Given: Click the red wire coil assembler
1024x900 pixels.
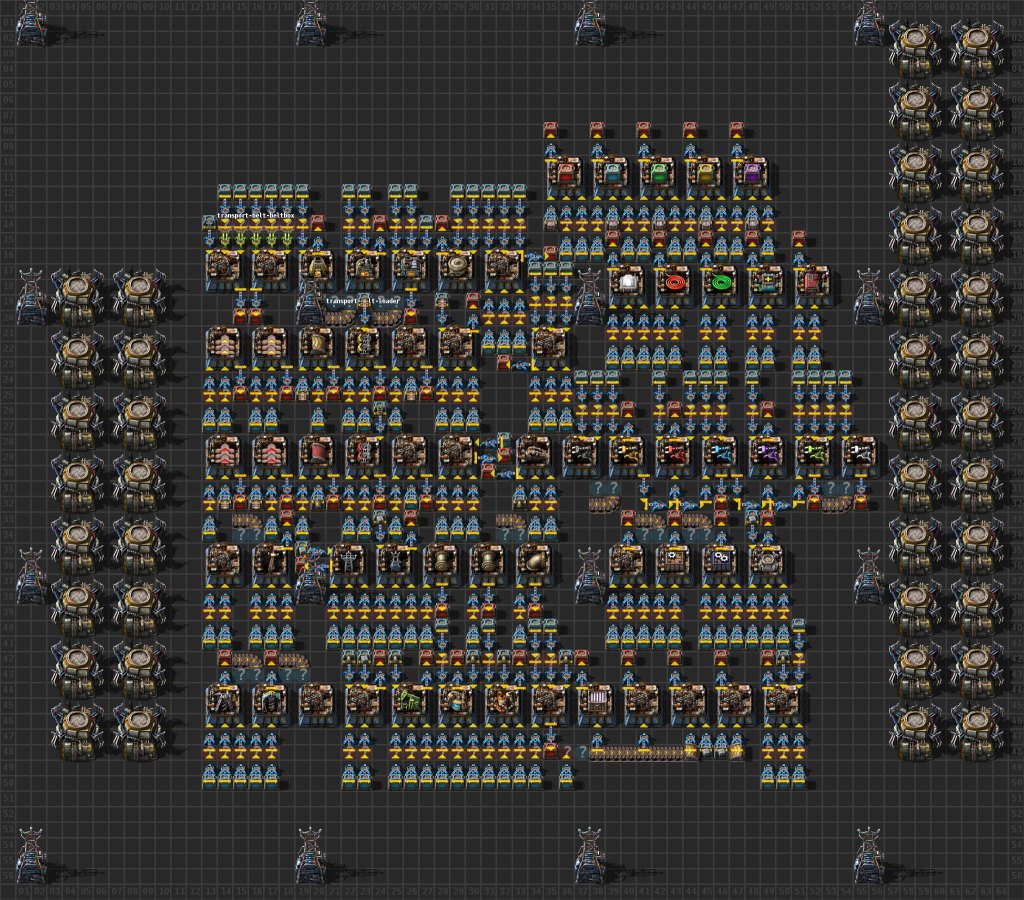Looking at the screenshot, I should pyautogui.click(x=673, y=284).
